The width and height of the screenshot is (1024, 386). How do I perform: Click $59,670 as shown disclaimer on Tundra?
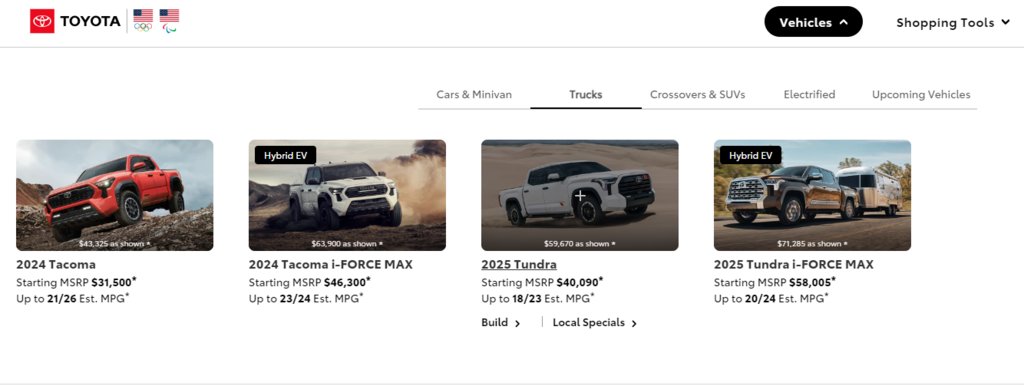pos(579,244)
